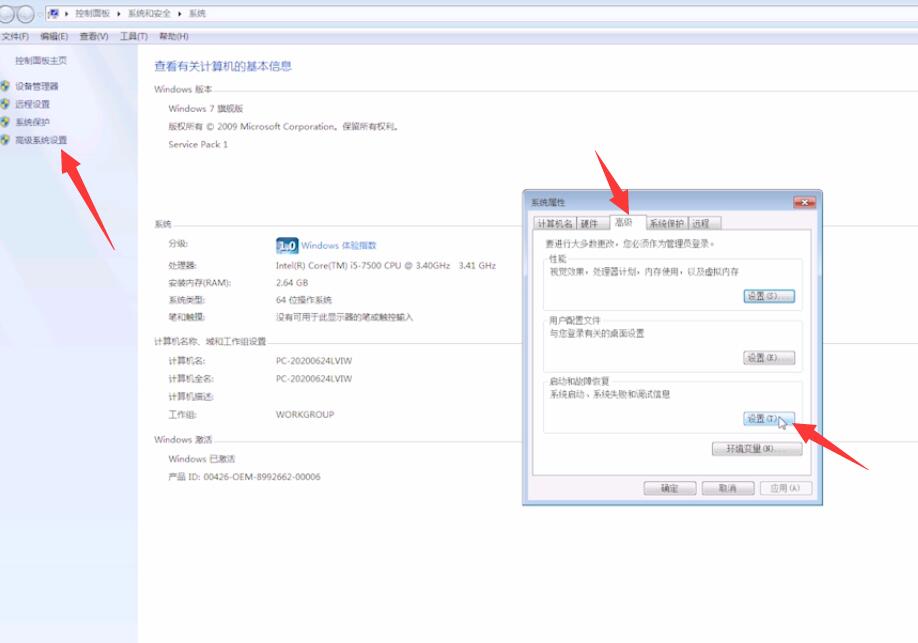Click the Windows Experience Index 1.0 score badge
This screenshot has height=643, width=918.
(287, 245)
